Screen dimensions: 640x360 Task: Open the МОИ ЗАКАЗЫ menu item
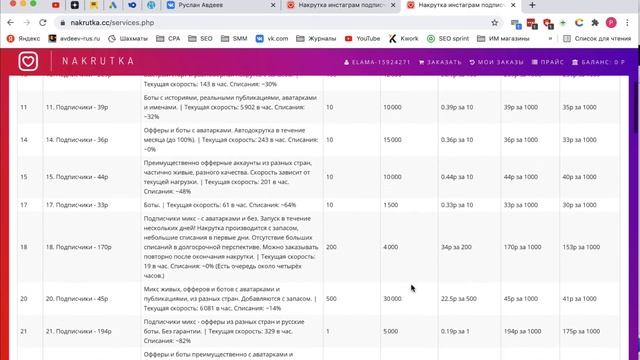[496, 62]
